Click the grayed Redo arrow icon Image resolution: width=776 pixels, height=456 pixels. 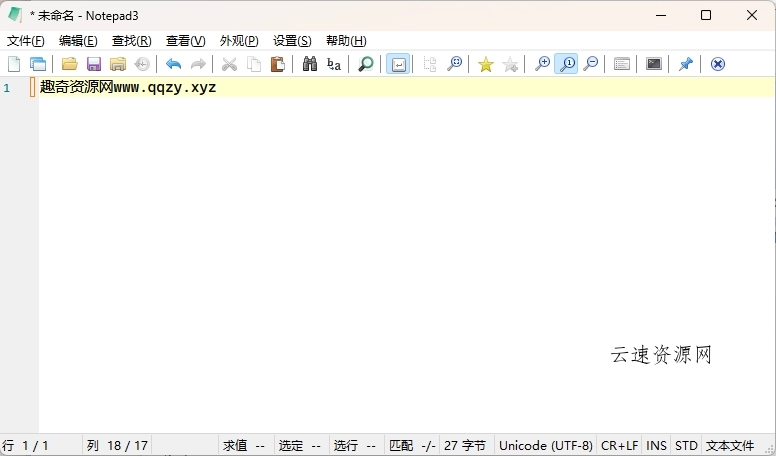click(198, 64)
